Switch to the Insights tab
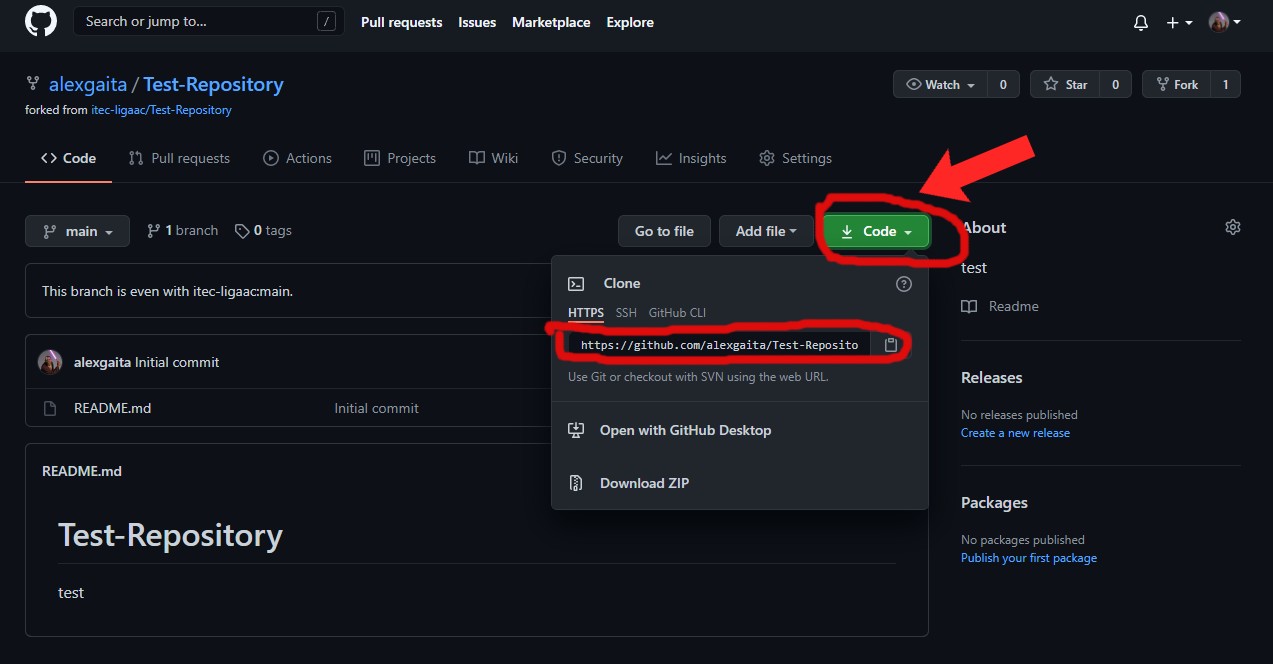This screenshot has width=1273, height=664. pos(691,158)
